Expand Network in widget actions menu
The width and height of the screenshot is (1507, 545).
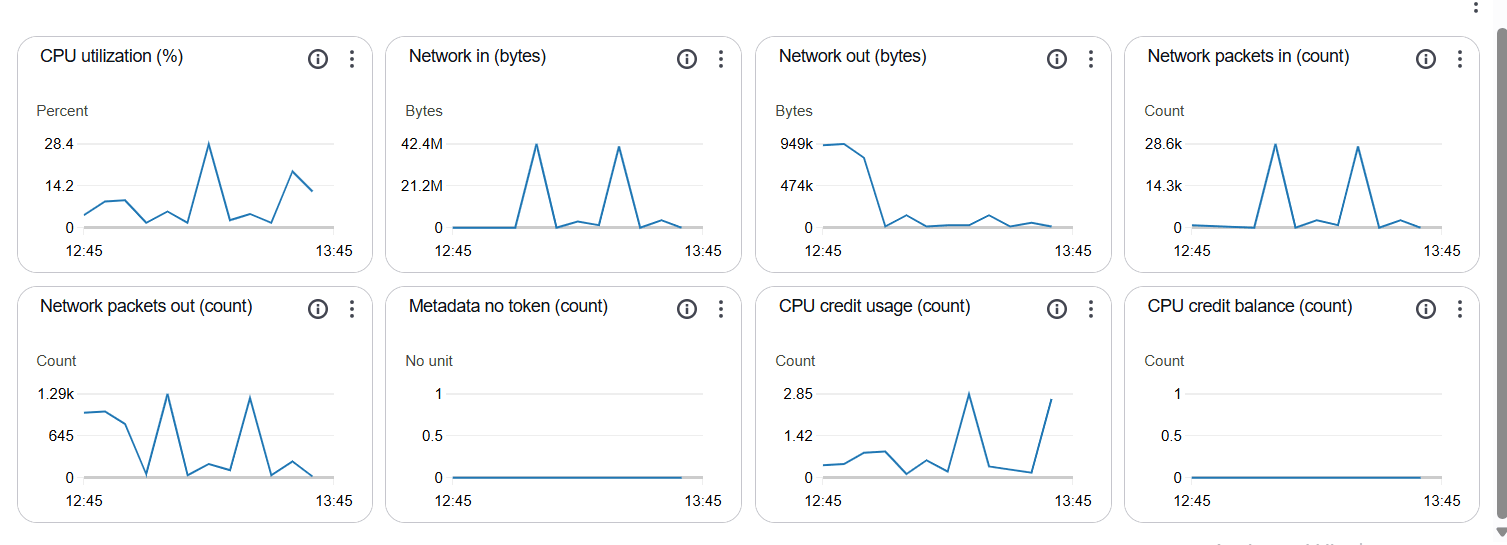click(x=720, y=59)
